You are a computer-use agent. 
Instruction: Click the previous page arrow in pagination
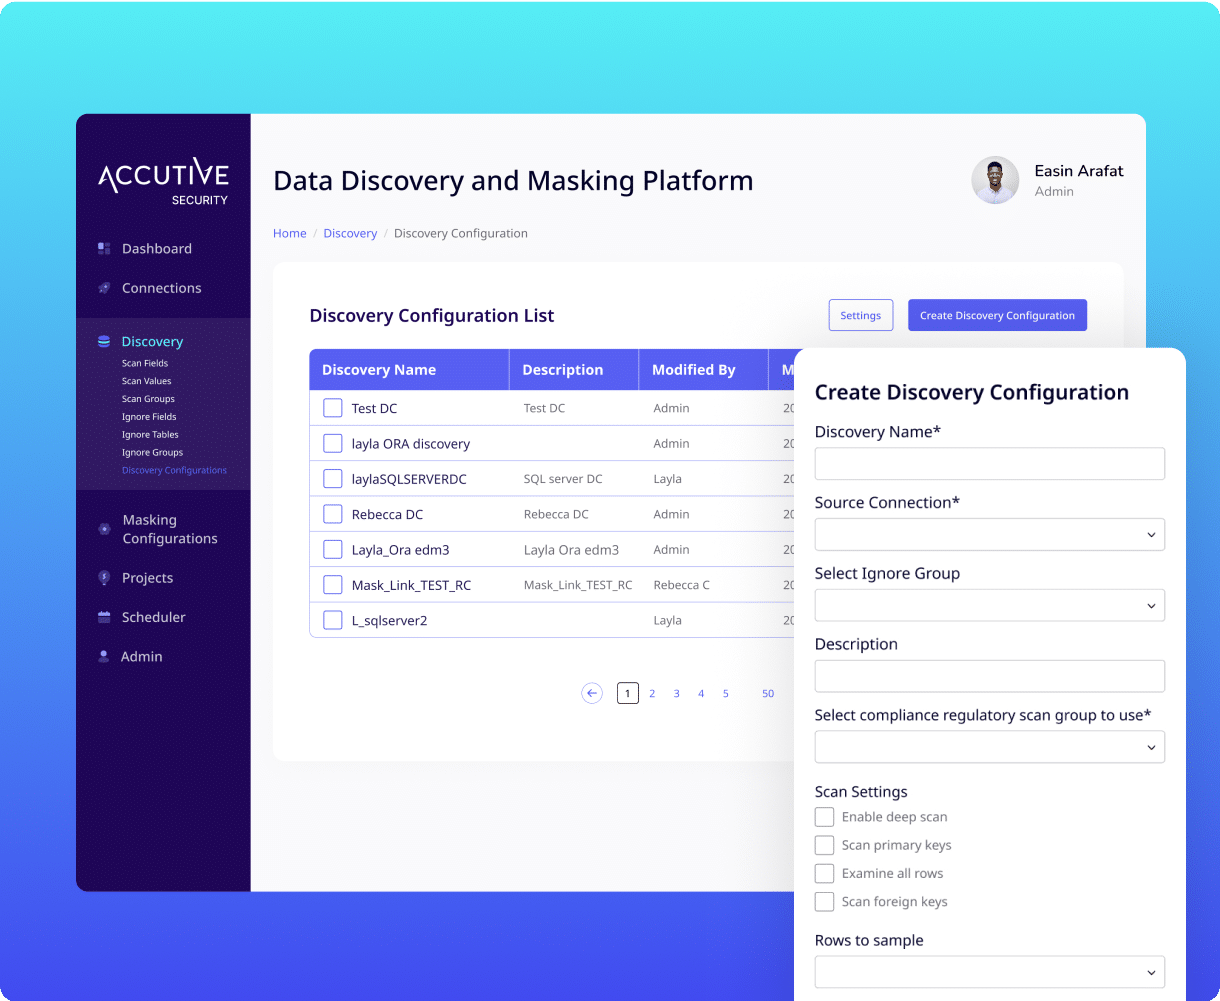[592, 693]
